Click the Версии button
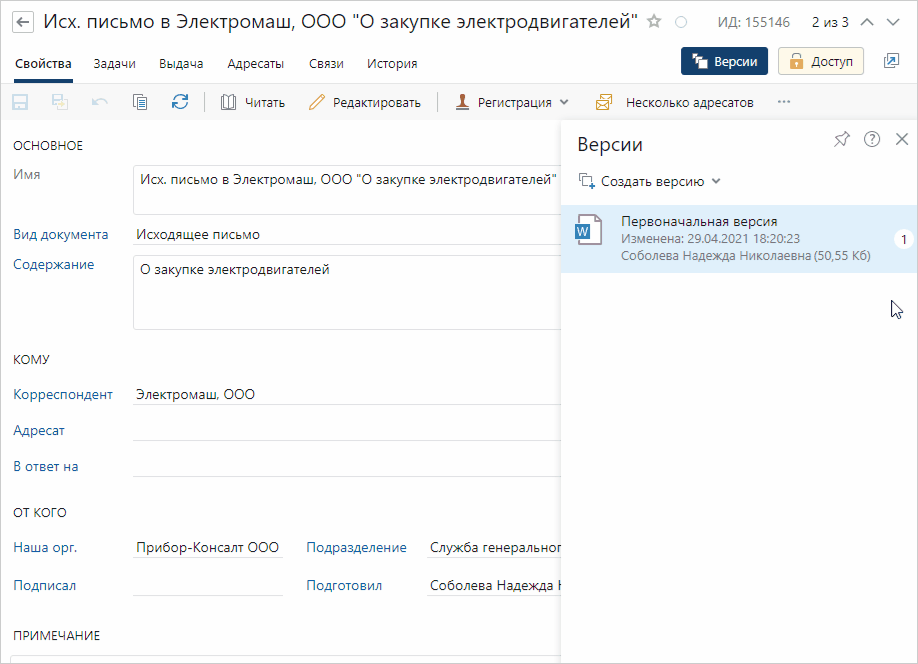 [725, 61]
